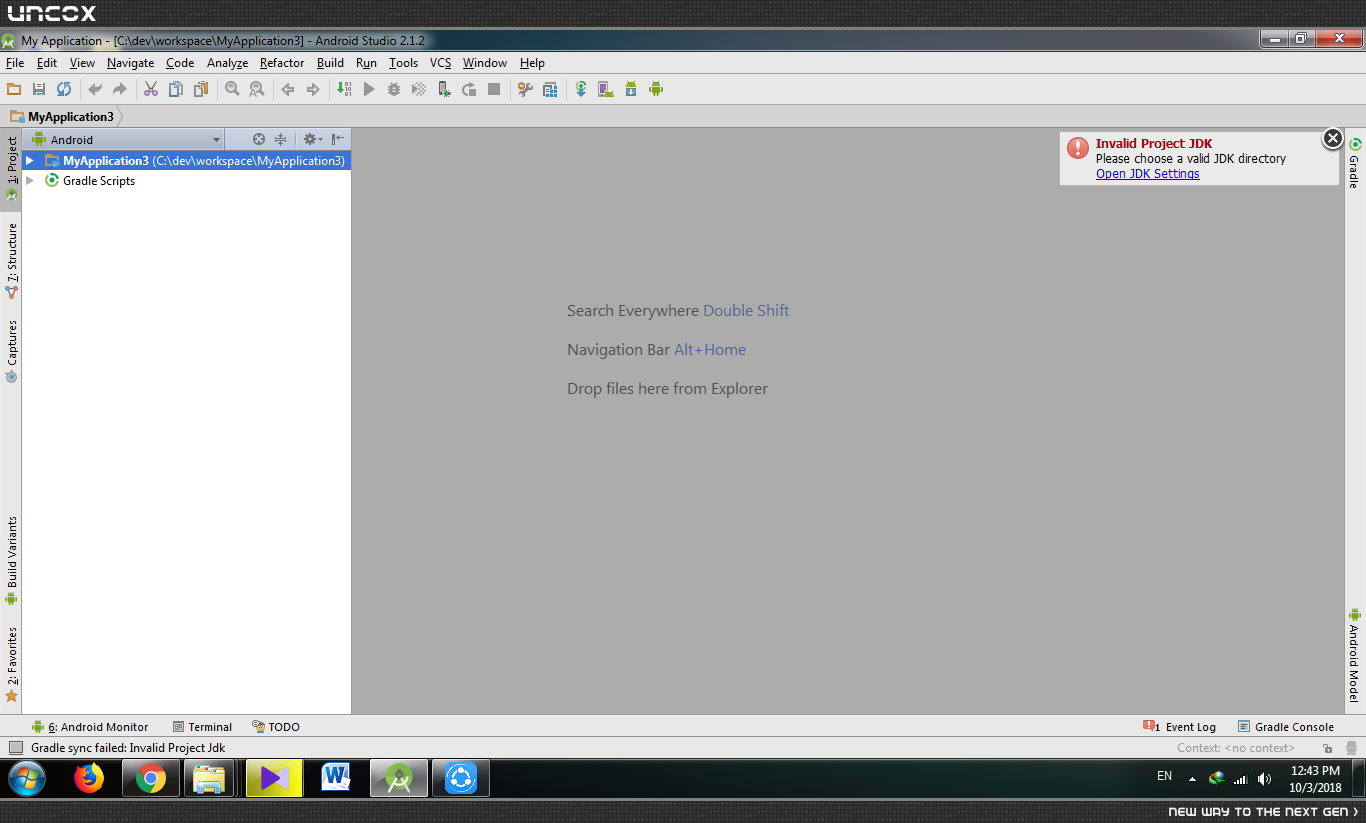Click the Replace toolbar icon

click(257, 89)
